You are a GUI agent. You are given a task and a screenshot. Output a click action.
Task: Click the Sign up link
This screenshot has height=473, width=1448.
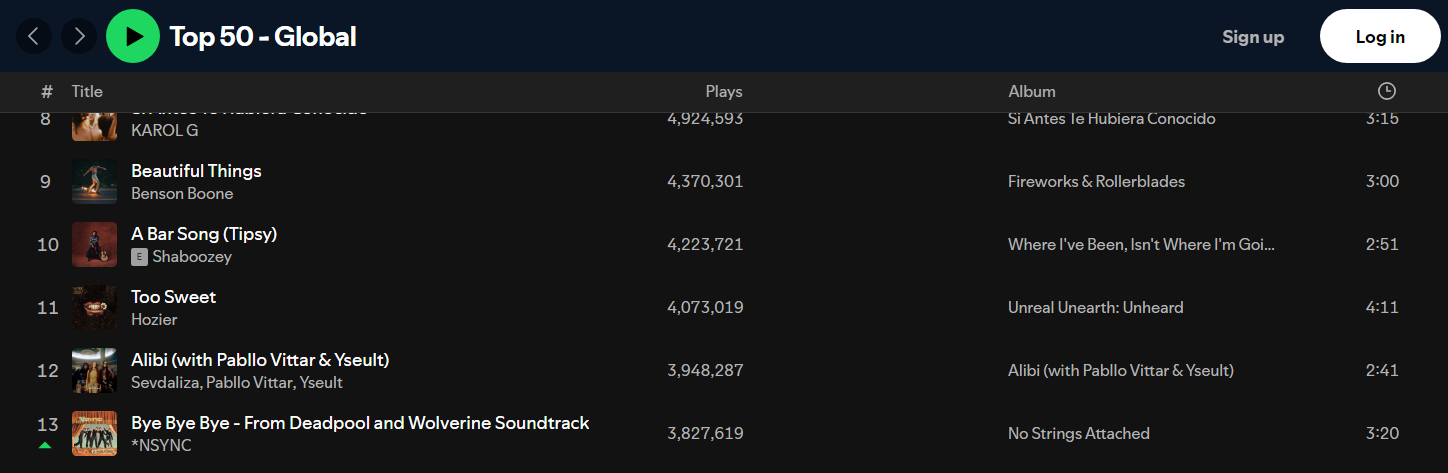click(x=1253, y=37)
